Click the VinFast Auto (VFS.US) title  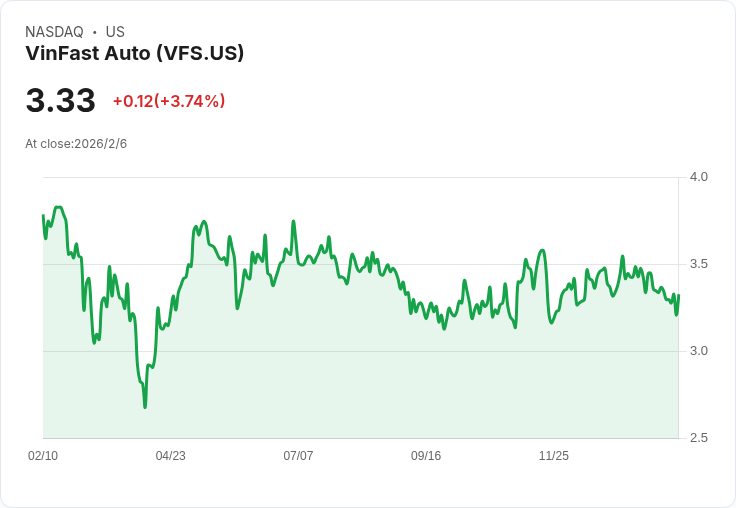pyautogui.click(x=135, y=54)
